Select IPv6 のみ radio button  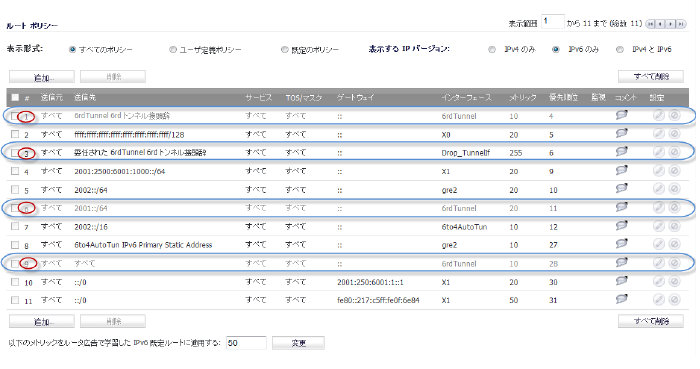(x=556, y=50)
